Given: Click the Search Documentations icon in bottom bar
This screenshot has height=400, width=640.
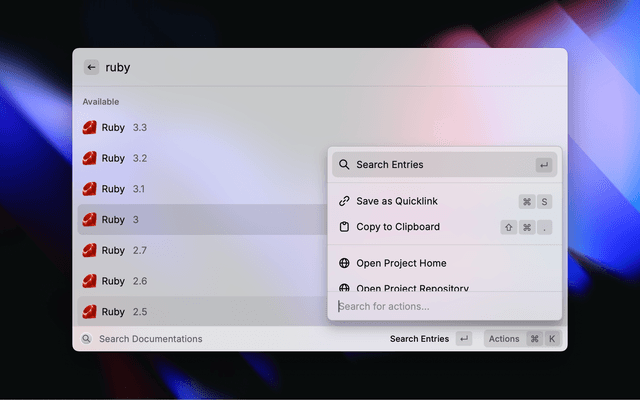Looking at the screenshot, I should 87,339.
